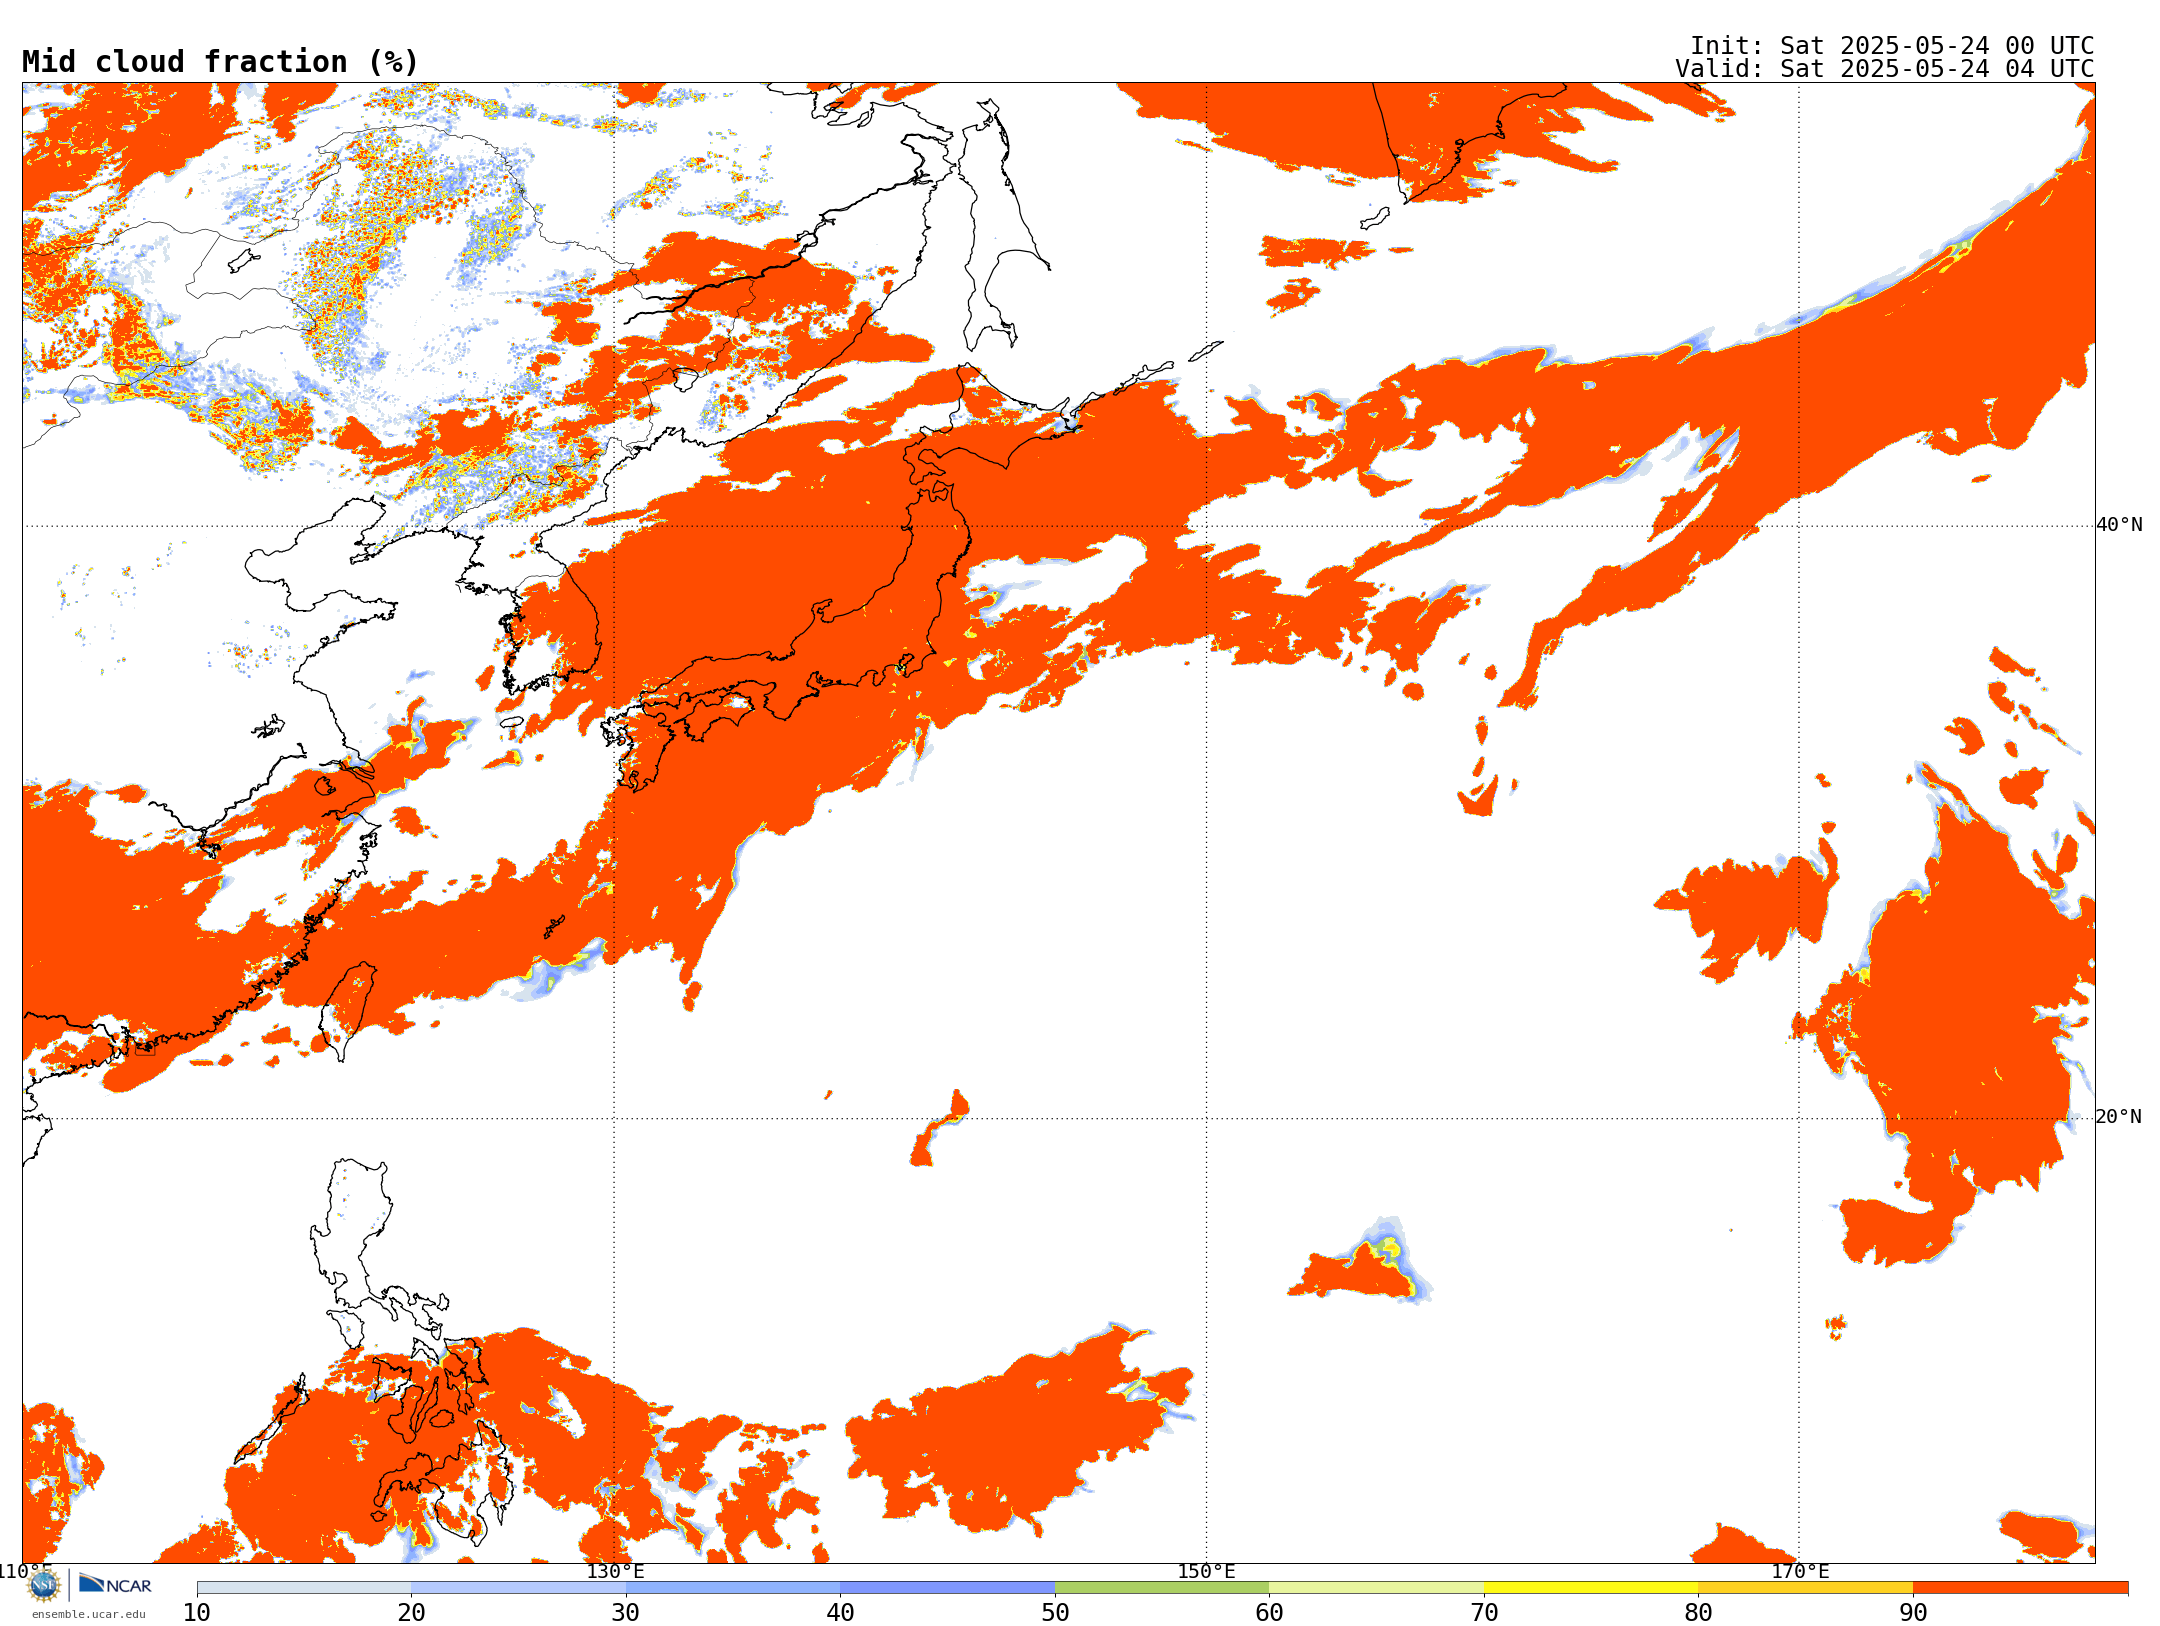
Task: Click the colorbar tick label 60
Action: coord(1269,1613)
